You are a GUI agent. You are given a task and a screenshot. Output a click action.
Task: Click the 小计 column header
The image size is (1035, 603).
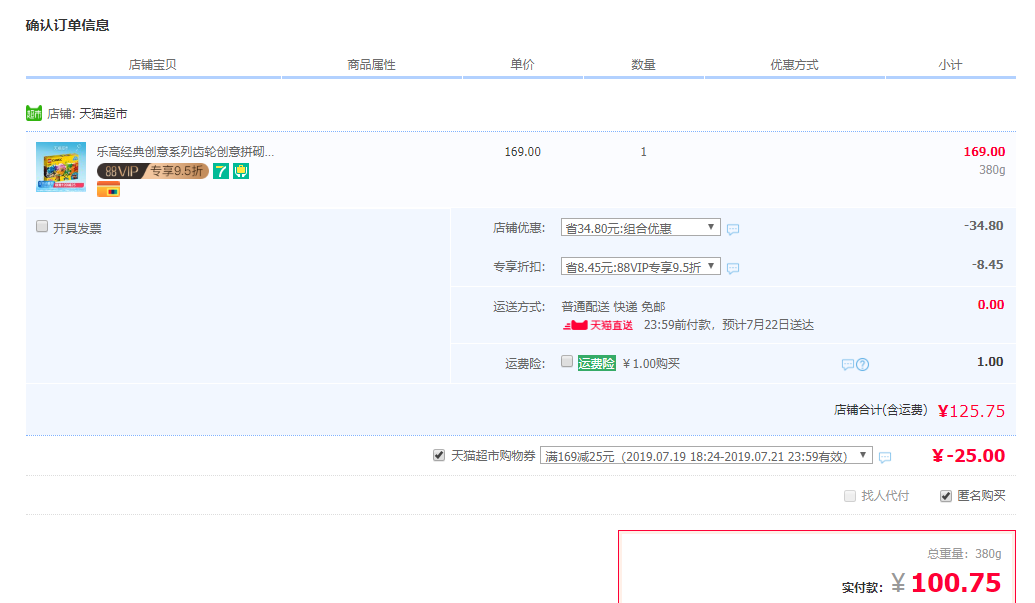pos(951,65)
